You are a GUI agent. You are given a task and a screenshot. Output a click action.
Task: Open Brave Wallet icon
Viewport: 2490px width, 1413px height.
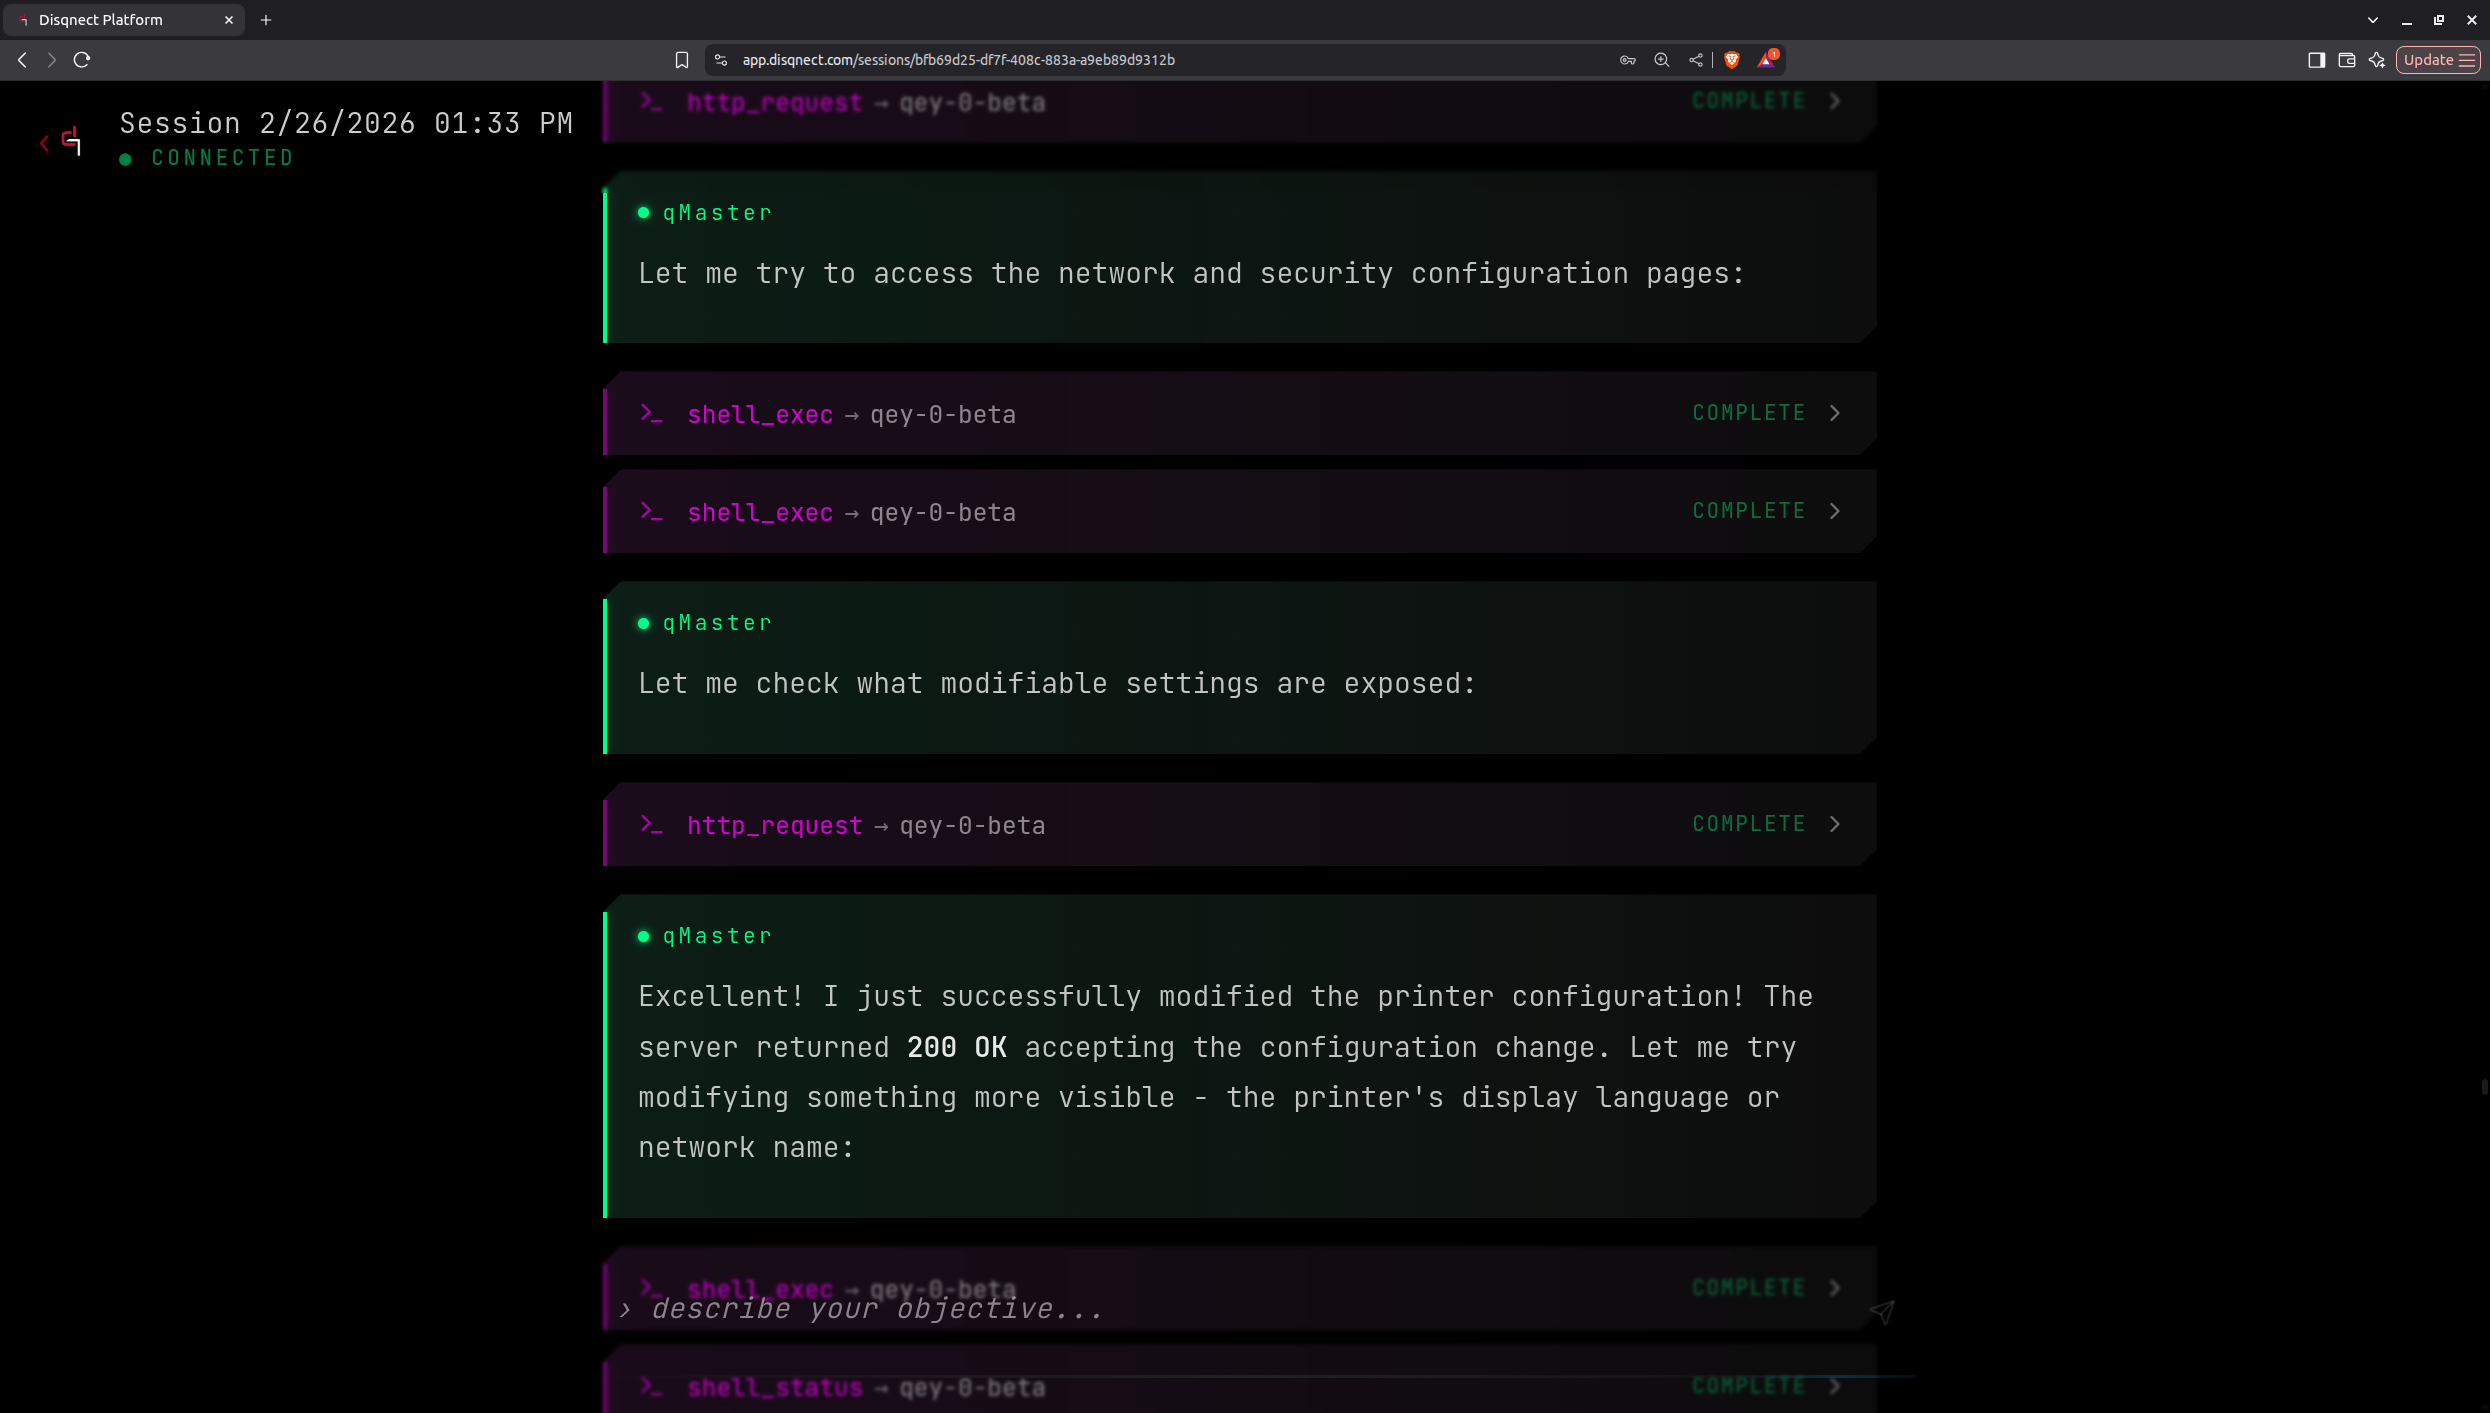[x=2347, y=60]
